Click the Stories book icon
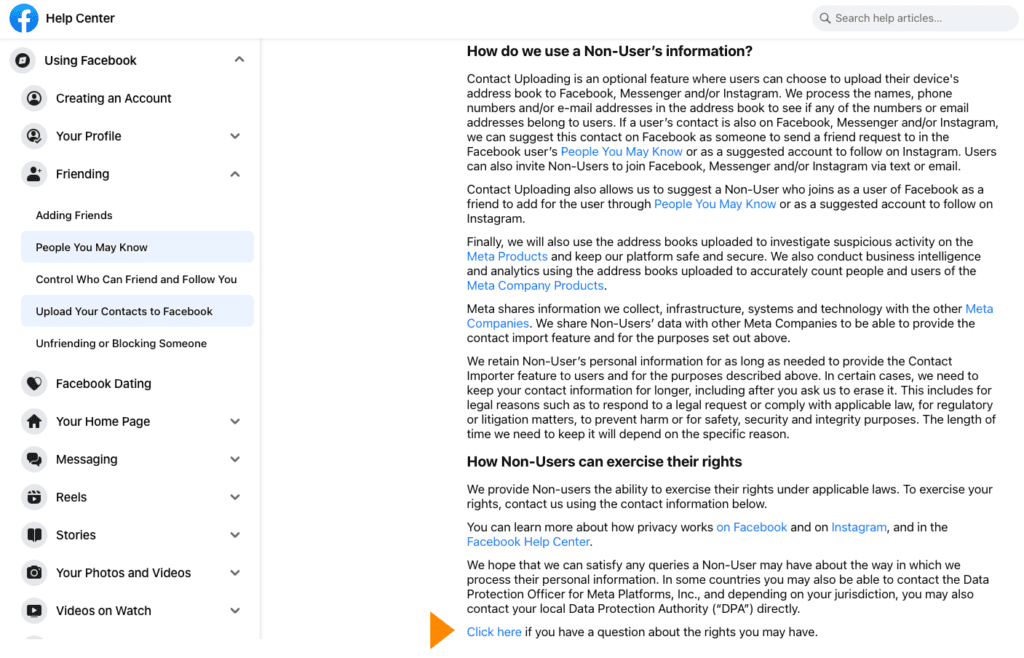1024x658 pixels. [x=34, y=535]
